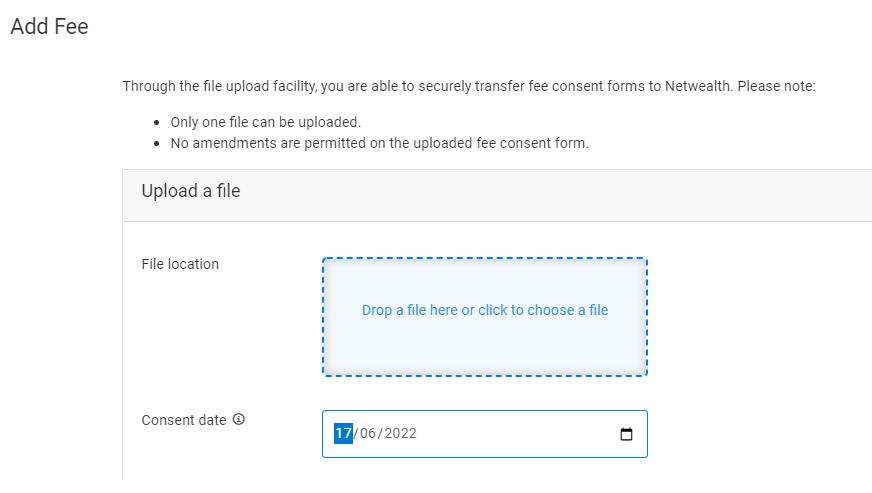Open the calendar picker in the date field

(x=626, y=434)
